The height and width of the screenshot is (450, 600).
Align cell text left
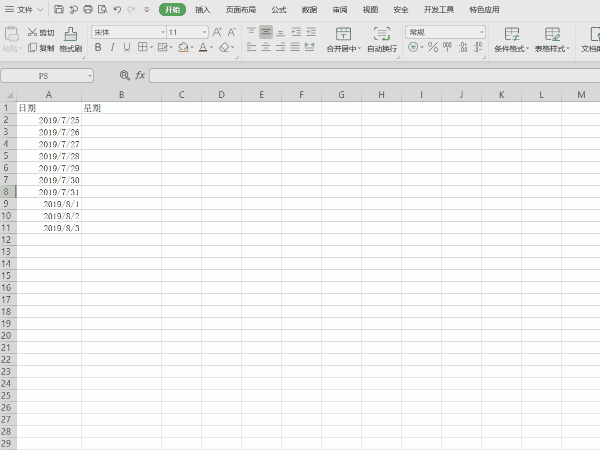251,47
